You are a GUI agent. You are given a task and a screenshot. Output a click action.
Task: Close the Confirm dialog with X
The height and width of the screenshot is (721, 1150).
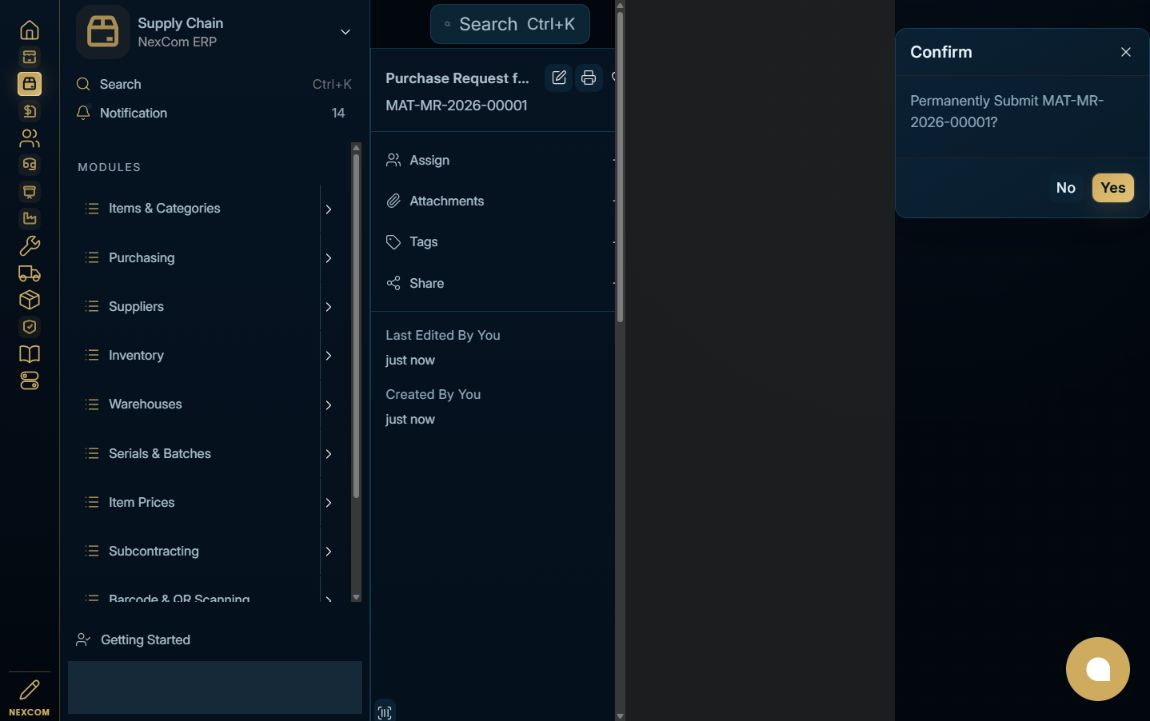(1125, 52)
